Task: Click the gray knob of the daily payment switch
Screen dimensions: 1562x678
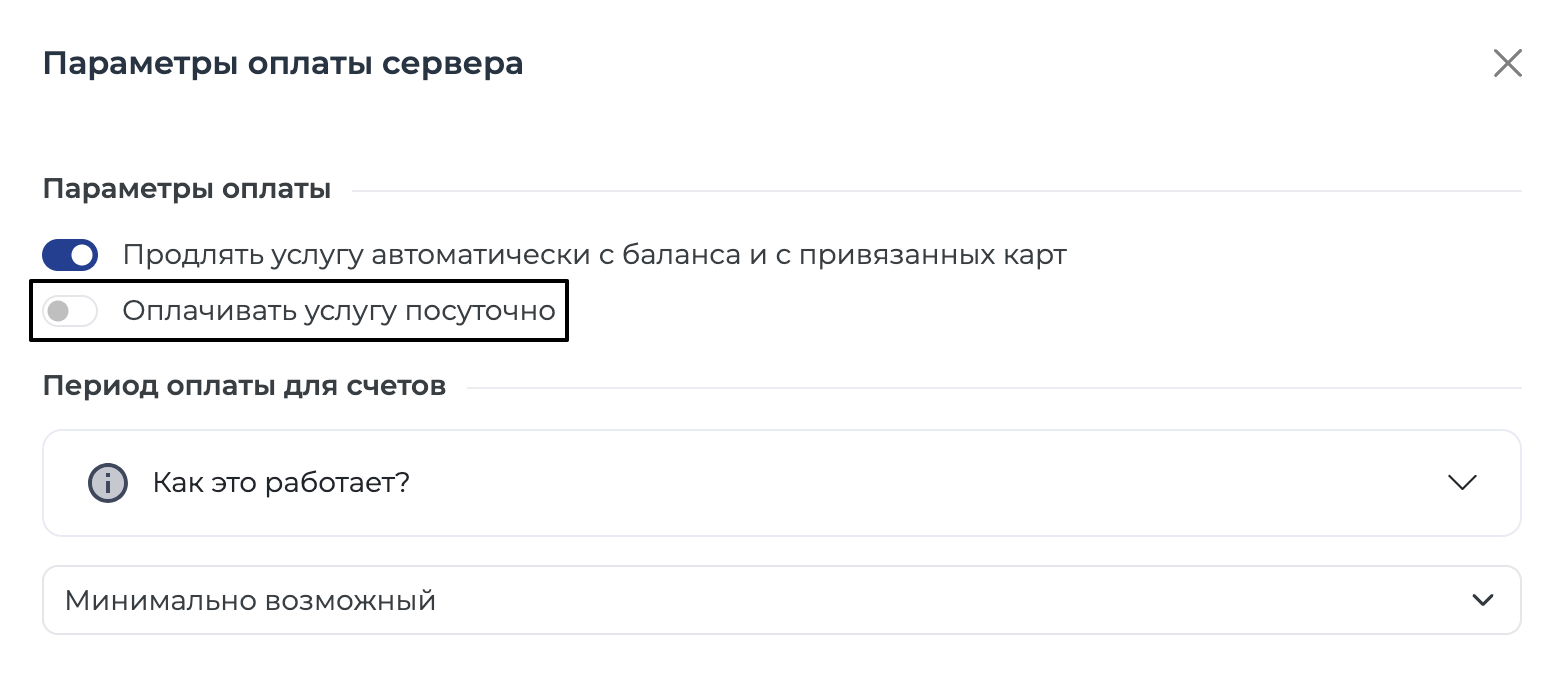Action: (x=58, y=311)
